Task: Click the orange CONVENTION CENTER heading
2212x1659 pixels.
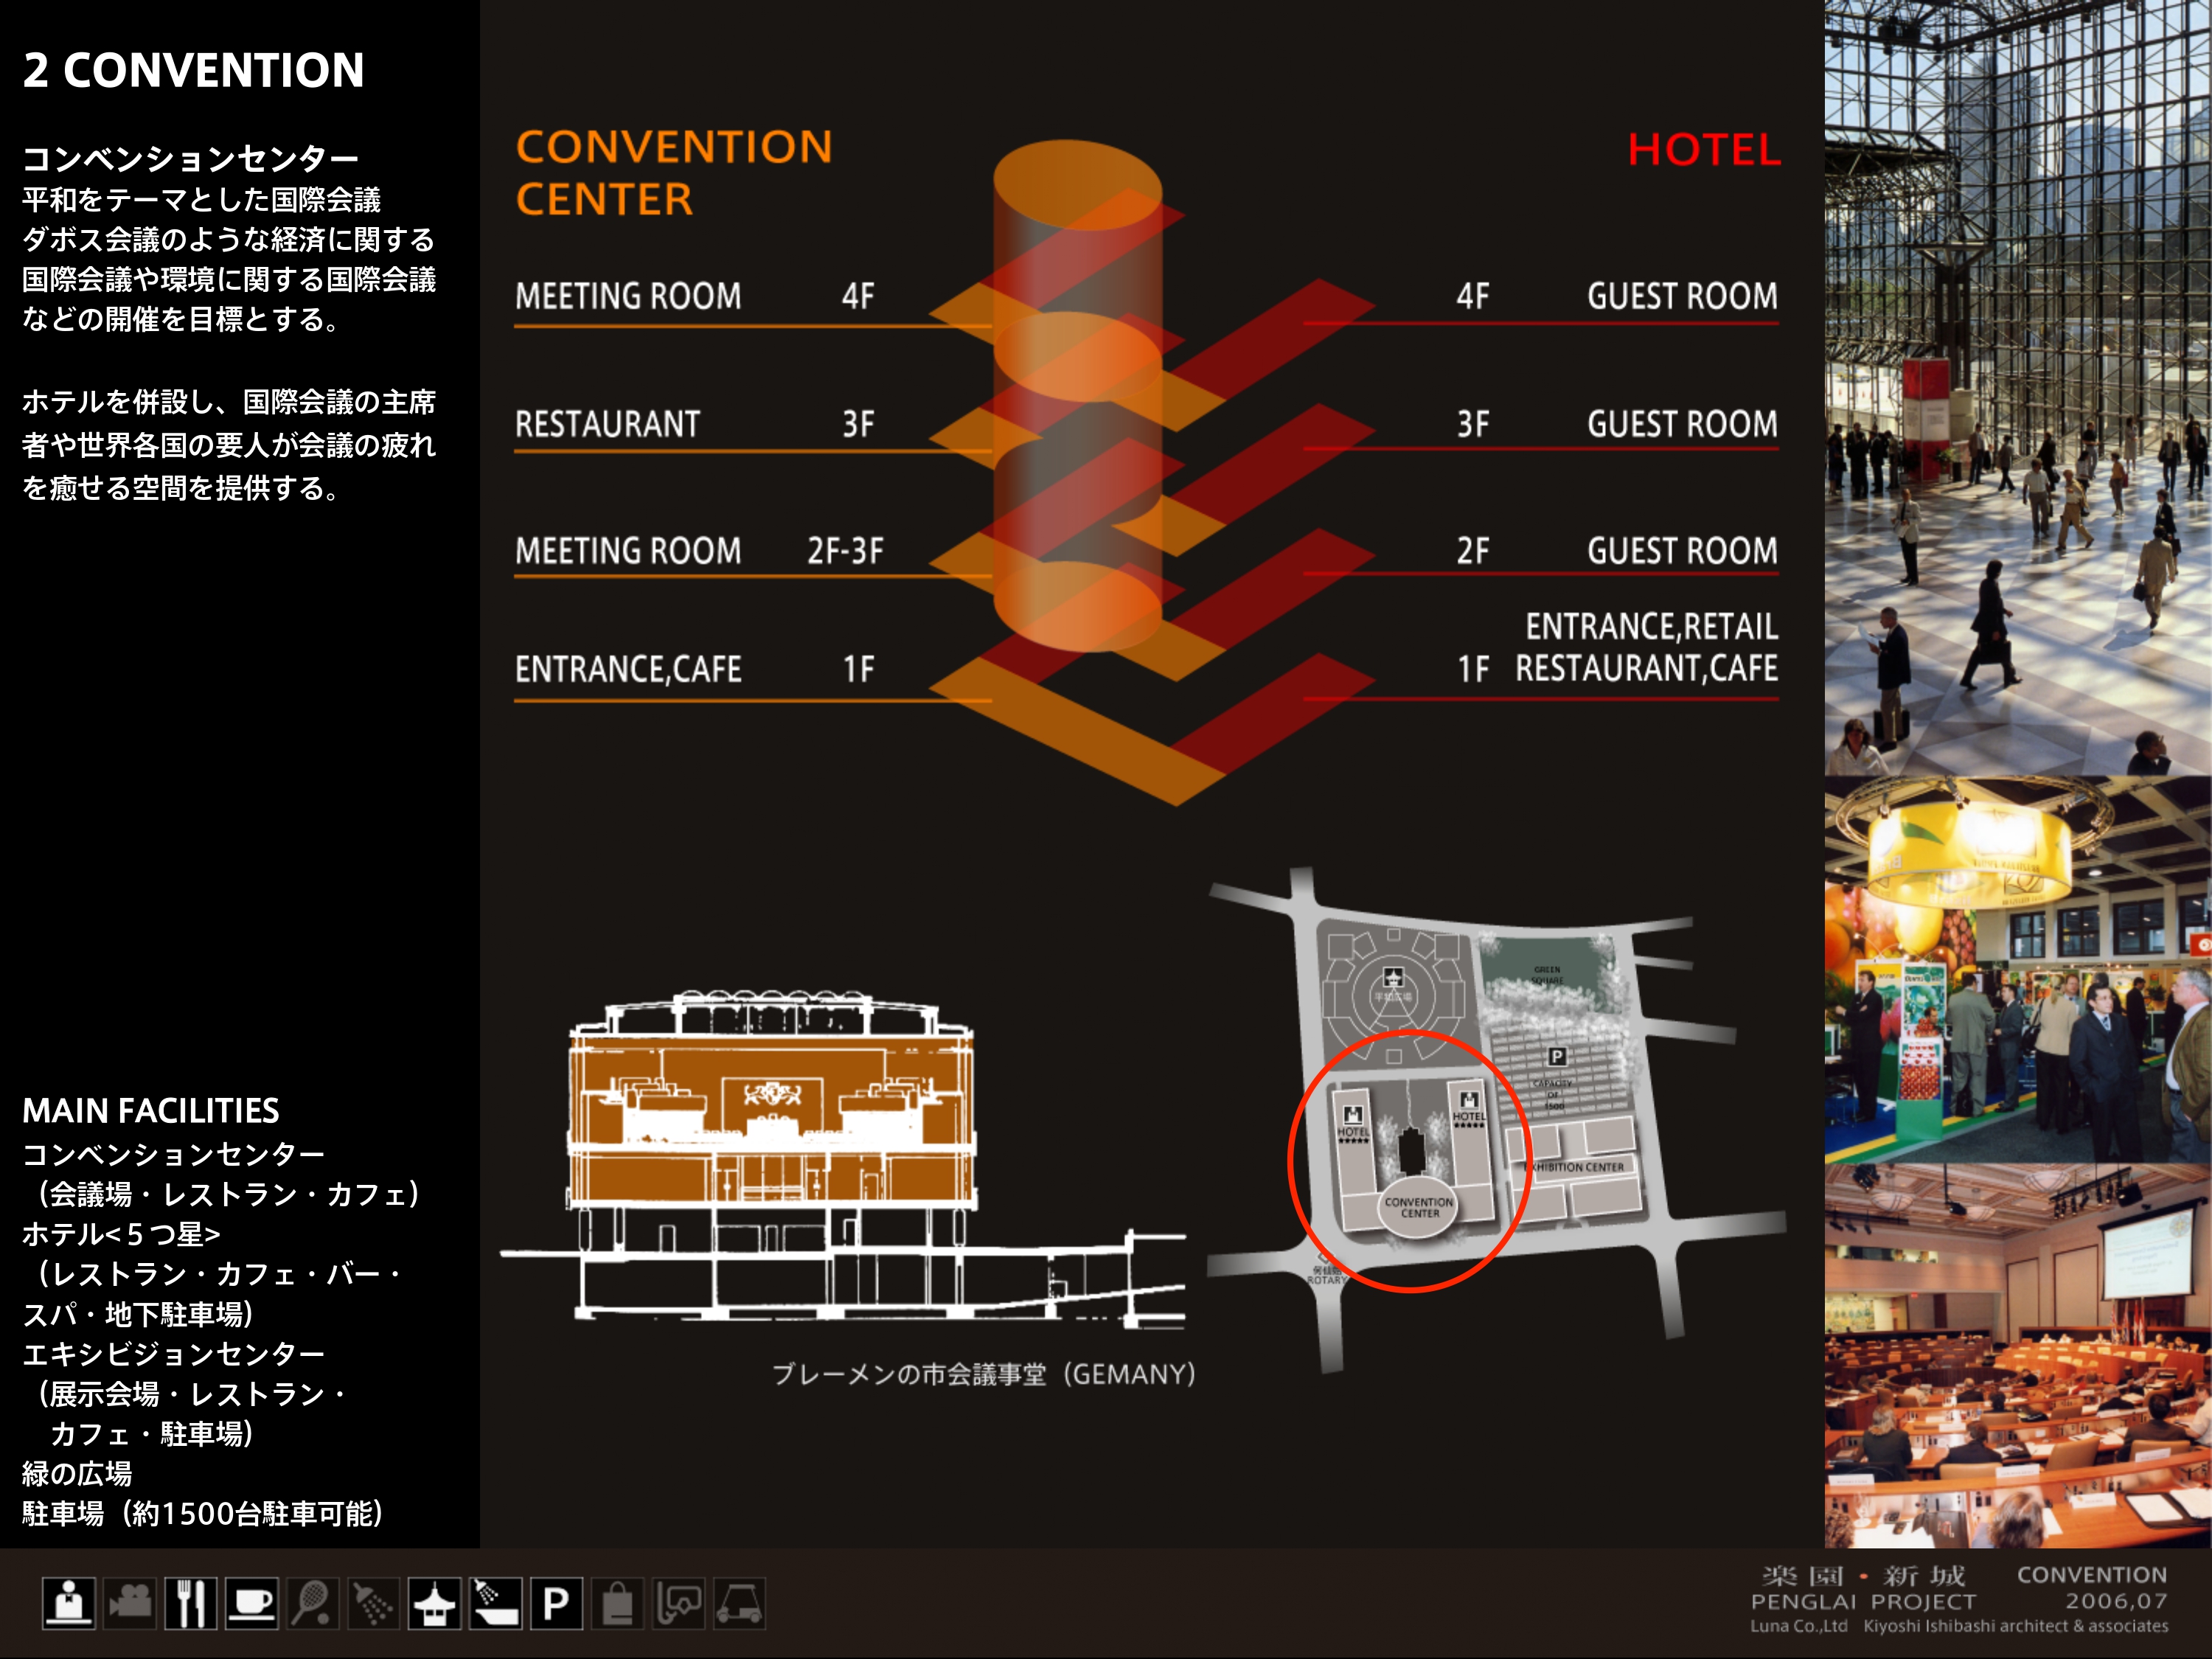Action: (674, 173)
